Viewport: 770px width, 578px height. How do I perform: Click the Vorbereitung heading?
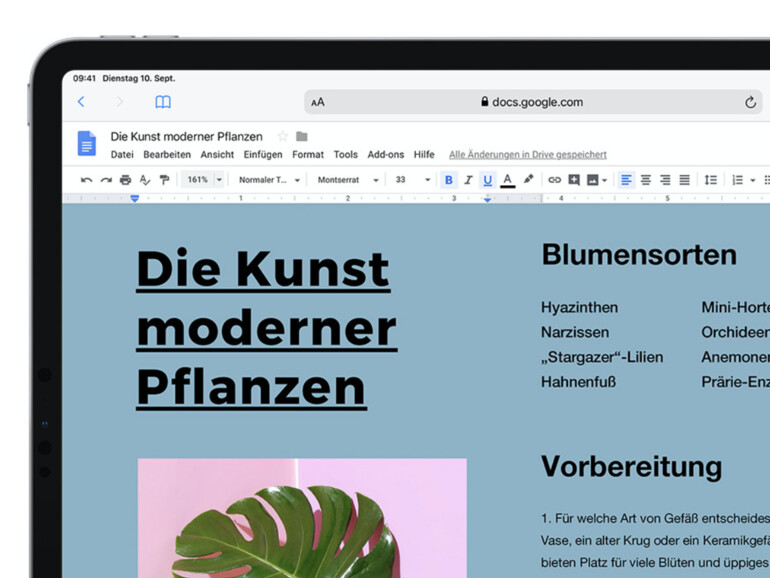pos(632,467)
